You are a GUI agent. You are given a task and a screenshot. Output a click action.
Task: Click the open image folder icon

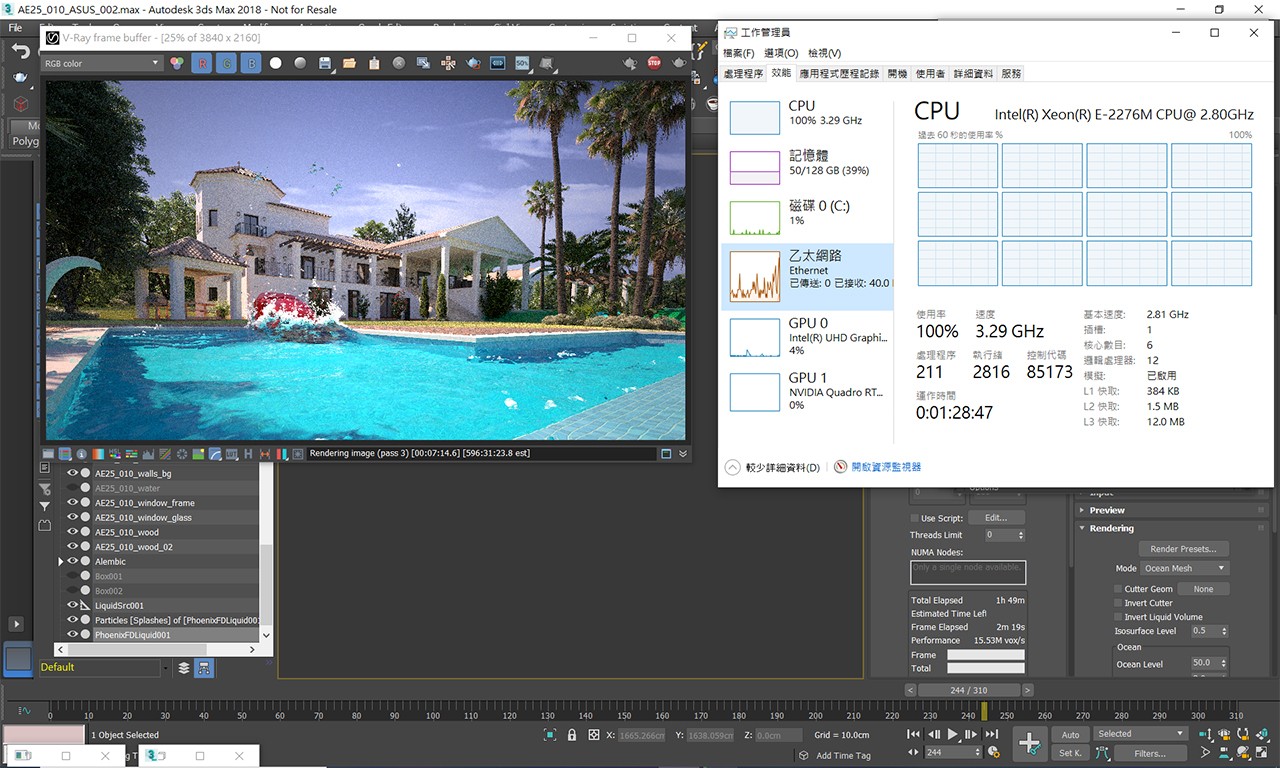tap(349, 63)
